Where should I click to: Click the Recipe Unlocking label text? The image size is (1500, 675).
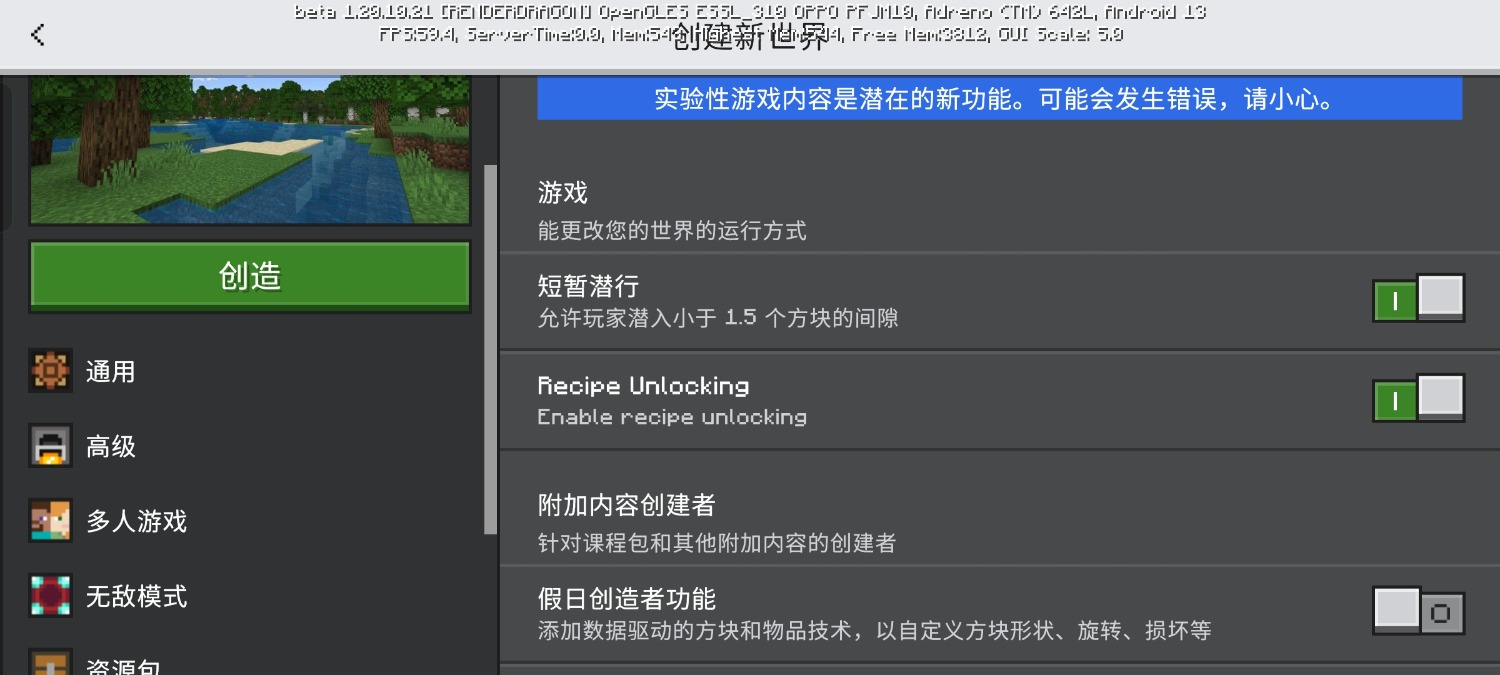[643, 386]
